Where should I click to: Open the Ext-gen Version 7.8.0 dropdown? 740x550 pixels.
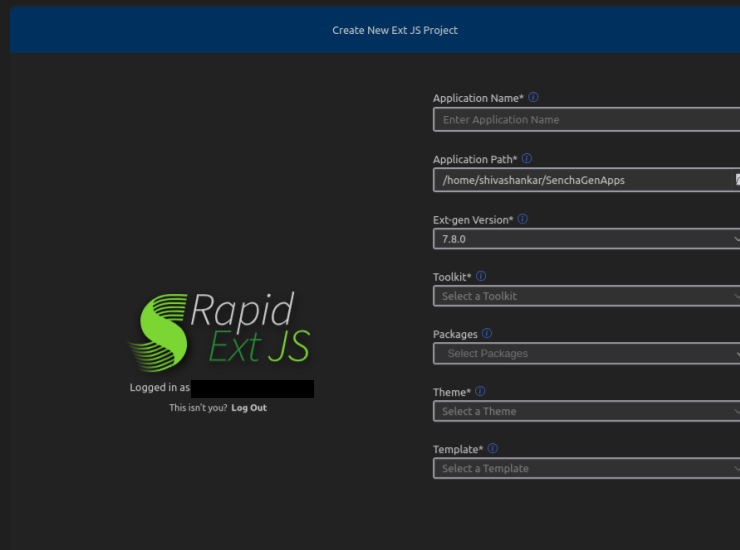585,239
